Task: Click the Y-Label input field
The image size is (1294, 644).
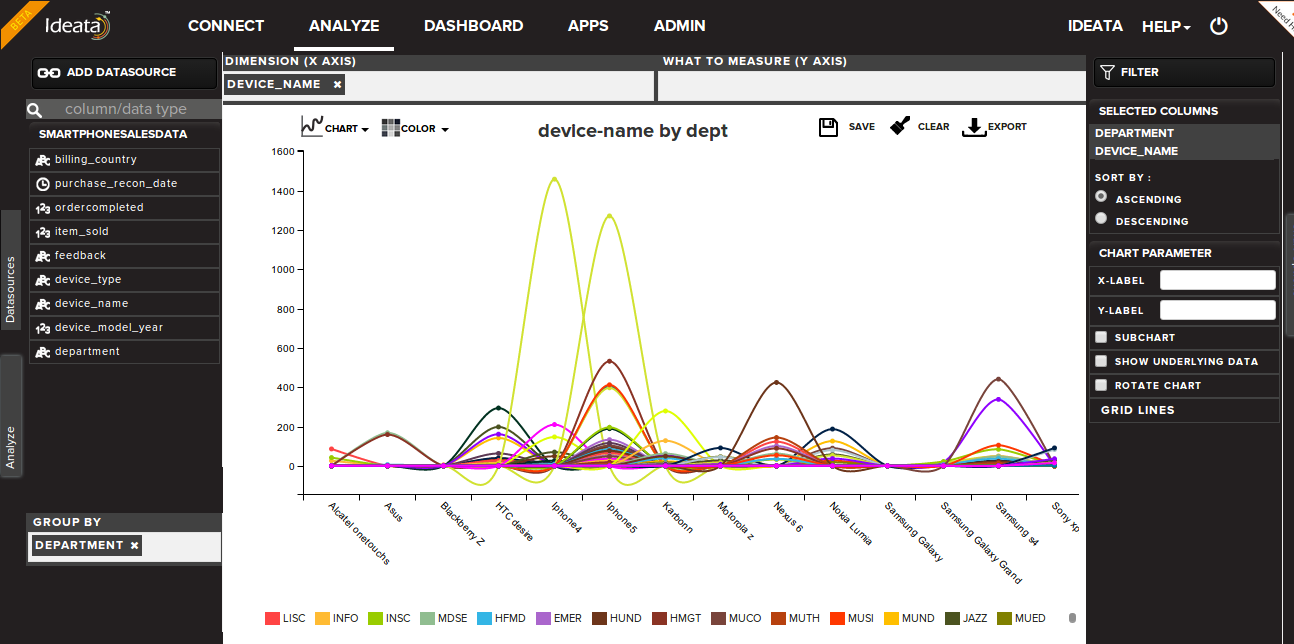Action: (1217, 310)
